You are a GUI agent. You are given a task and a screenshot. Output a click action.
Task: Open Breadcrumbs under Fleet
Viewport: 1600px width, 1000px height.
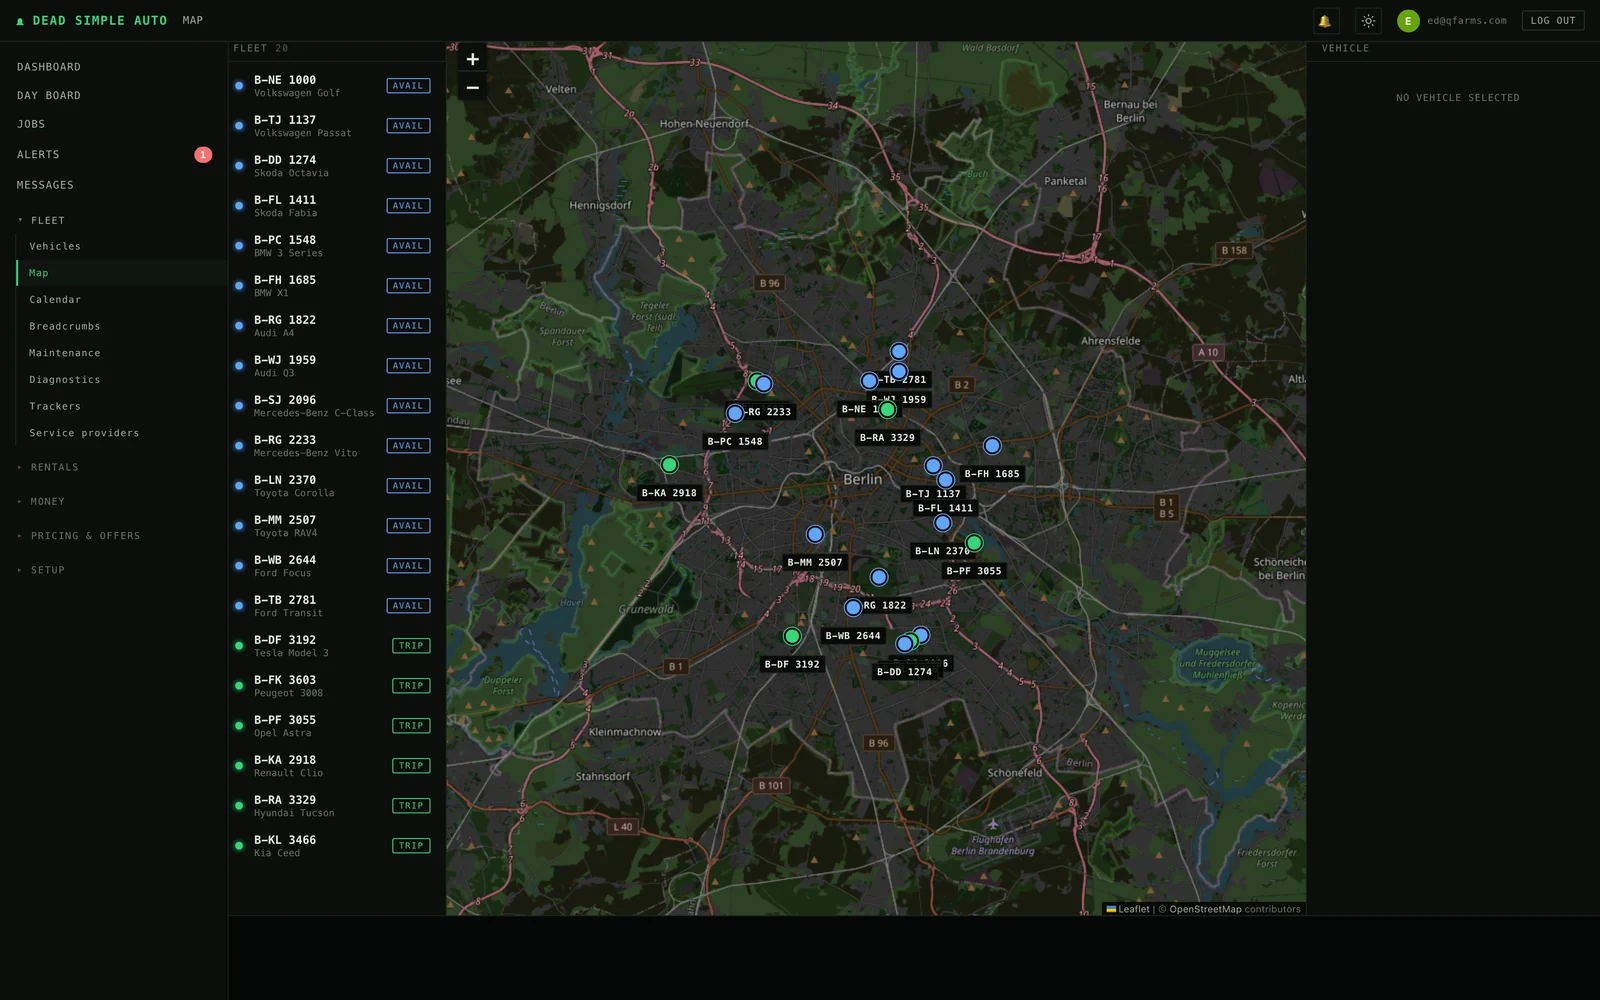65,326
